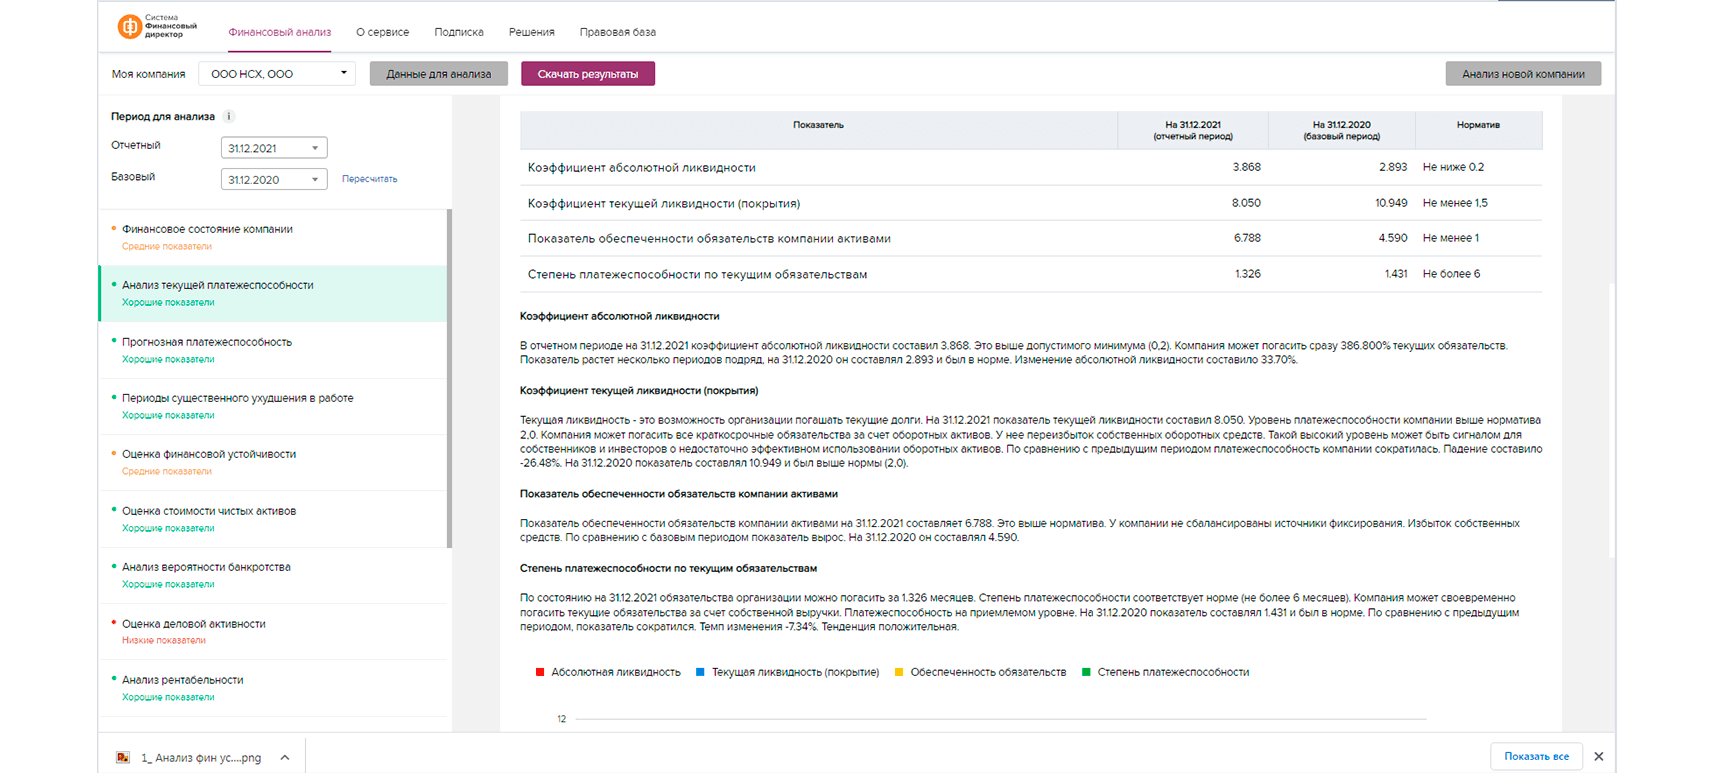Expand Отчетный period date dropdown
Image resolution: width=1714 pixels, height=773 pixels.
[x=274, y=148]
